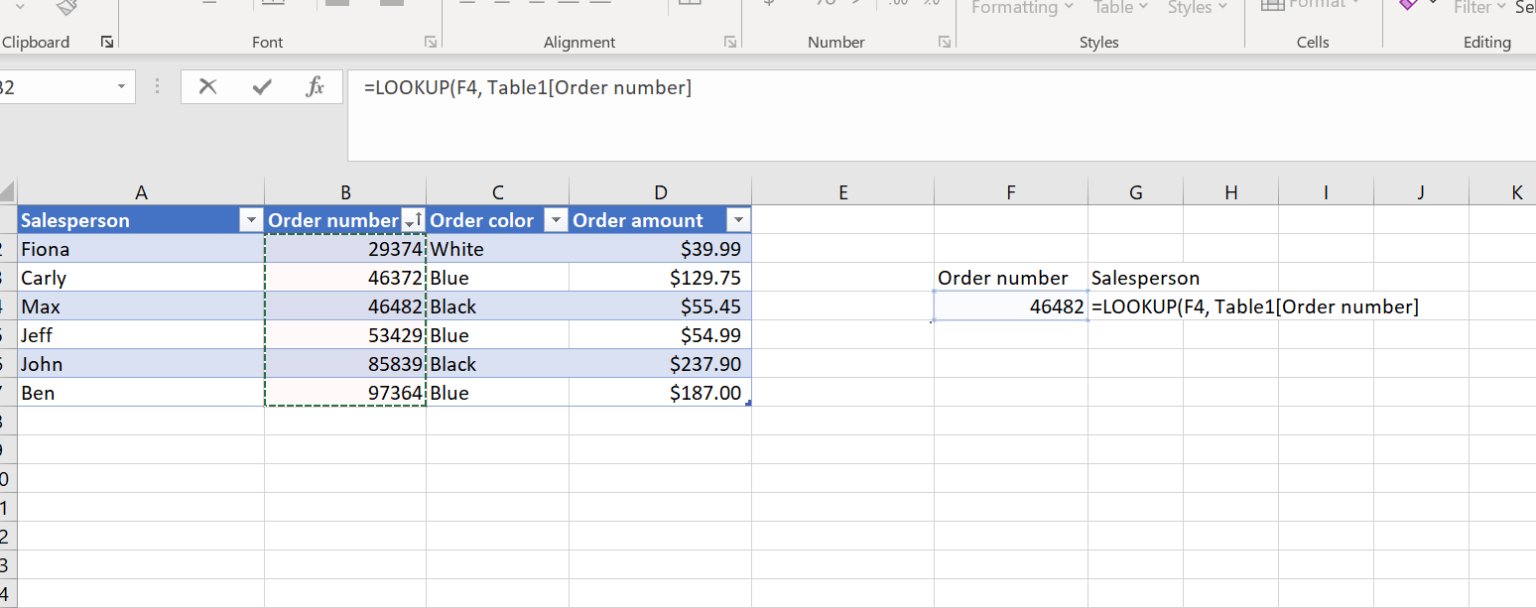
Task: Click the Format Painter icon
Action: click(65, 6)
